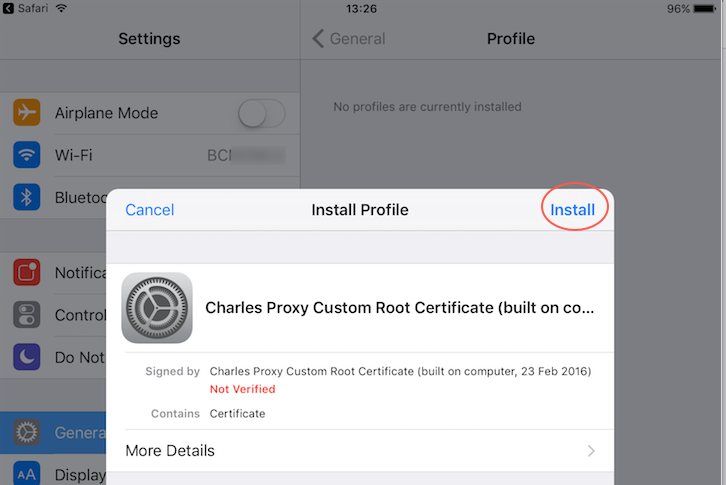Tap the Control Center icon
The width and height of the screenshot is (726, 485).
pyautogui.click(x=26, y=314)
